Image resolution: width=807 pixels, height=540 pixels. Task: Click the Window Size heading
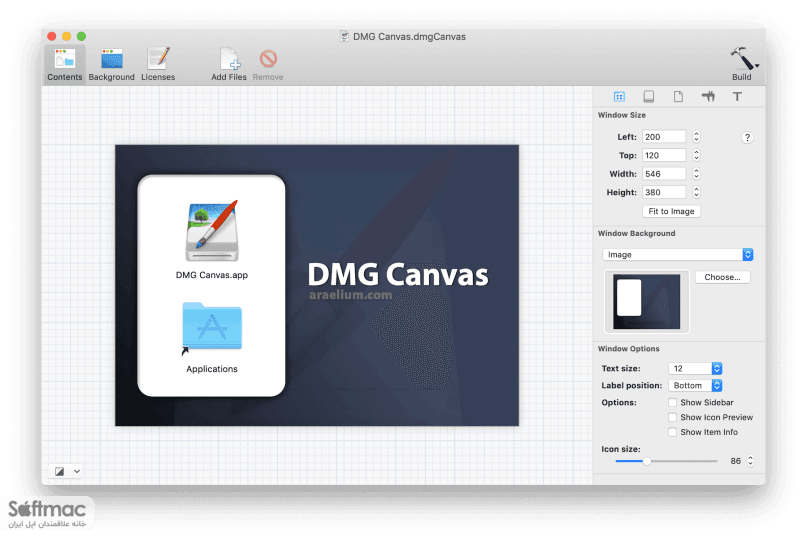point(622,115)
